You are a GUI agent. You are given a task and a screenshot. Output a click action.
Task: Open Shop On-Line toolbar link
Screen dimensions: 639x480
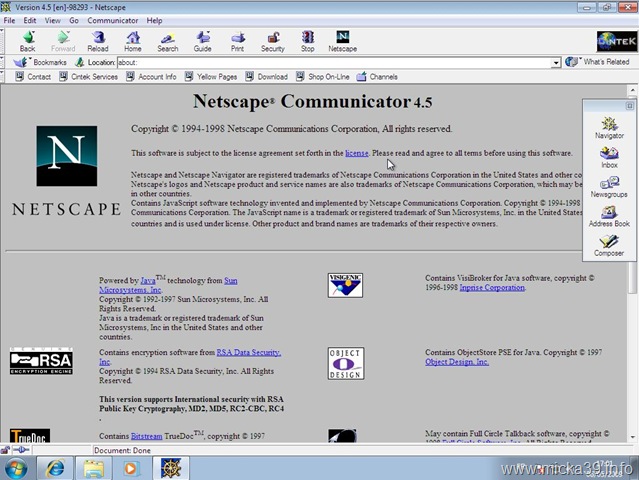coord(323,77)
